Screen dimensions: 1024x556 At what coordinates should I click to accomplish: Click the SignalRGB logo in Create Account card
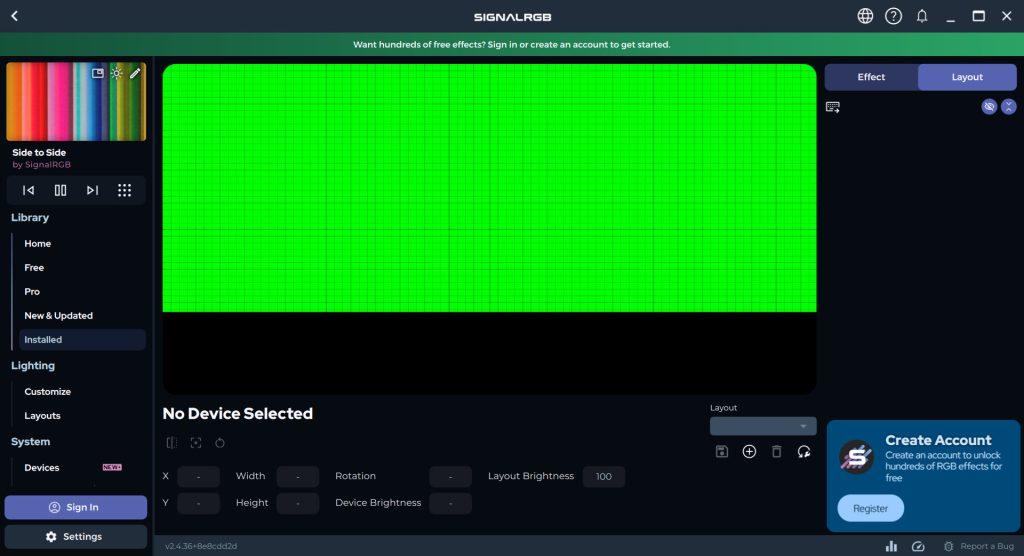(856, 457)
